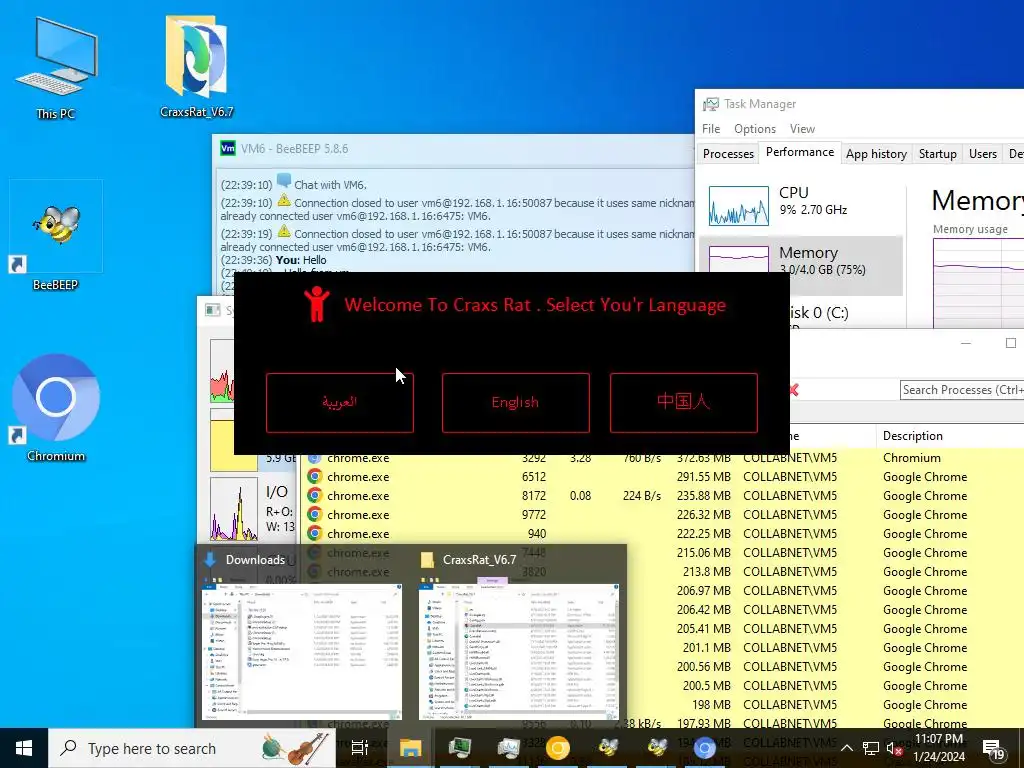Open the notification center icon

[993, 748]
